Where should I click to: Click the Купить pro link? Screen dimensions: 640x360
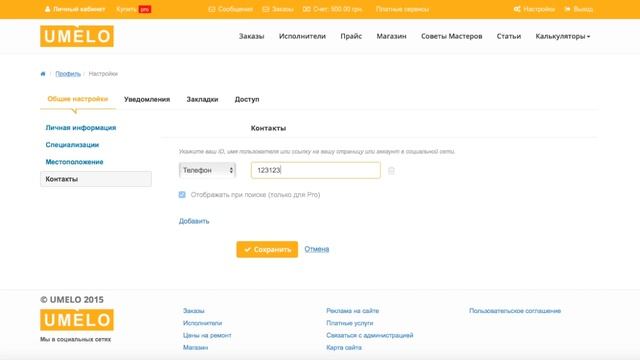(x=133, y=9)
